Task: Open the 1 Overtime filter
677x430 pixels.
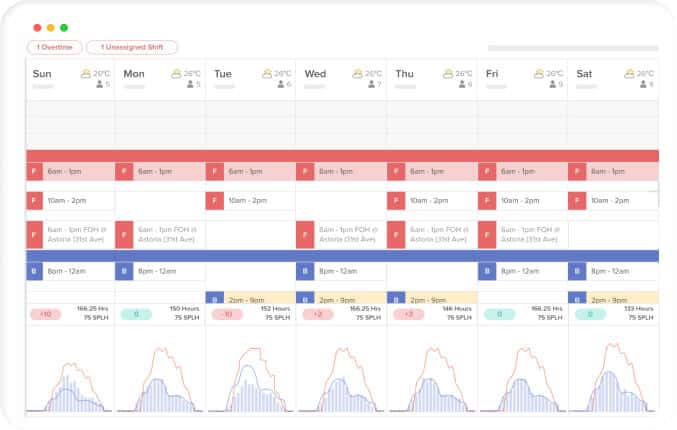Action: (54, 47)
